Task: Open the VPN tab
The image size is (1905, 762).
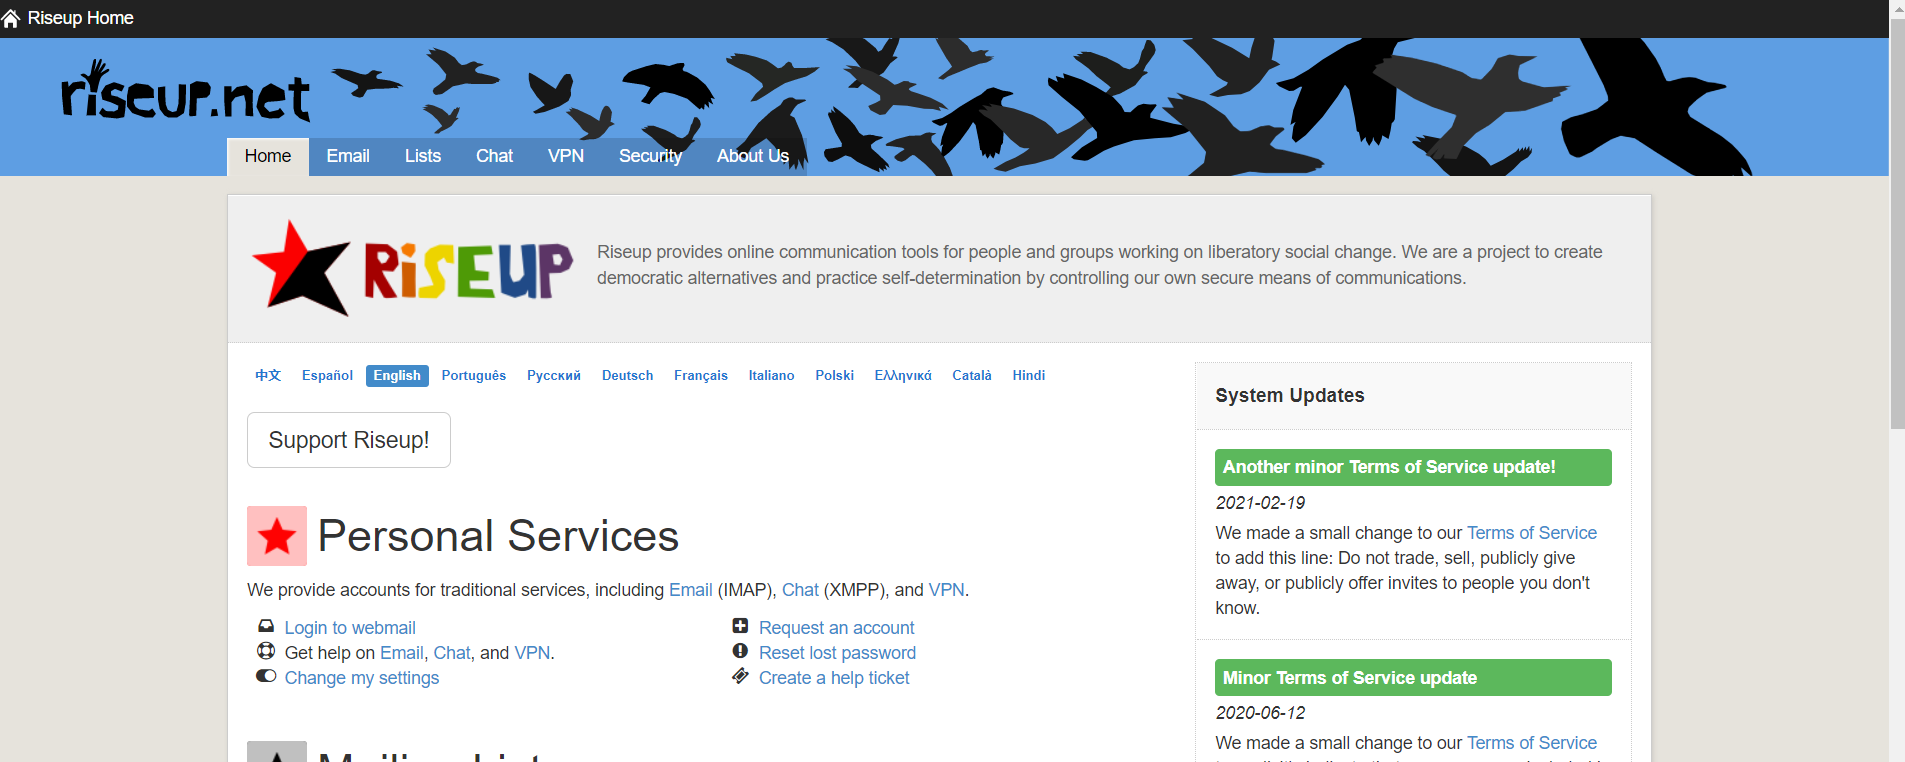Action: tap(566, 156)
